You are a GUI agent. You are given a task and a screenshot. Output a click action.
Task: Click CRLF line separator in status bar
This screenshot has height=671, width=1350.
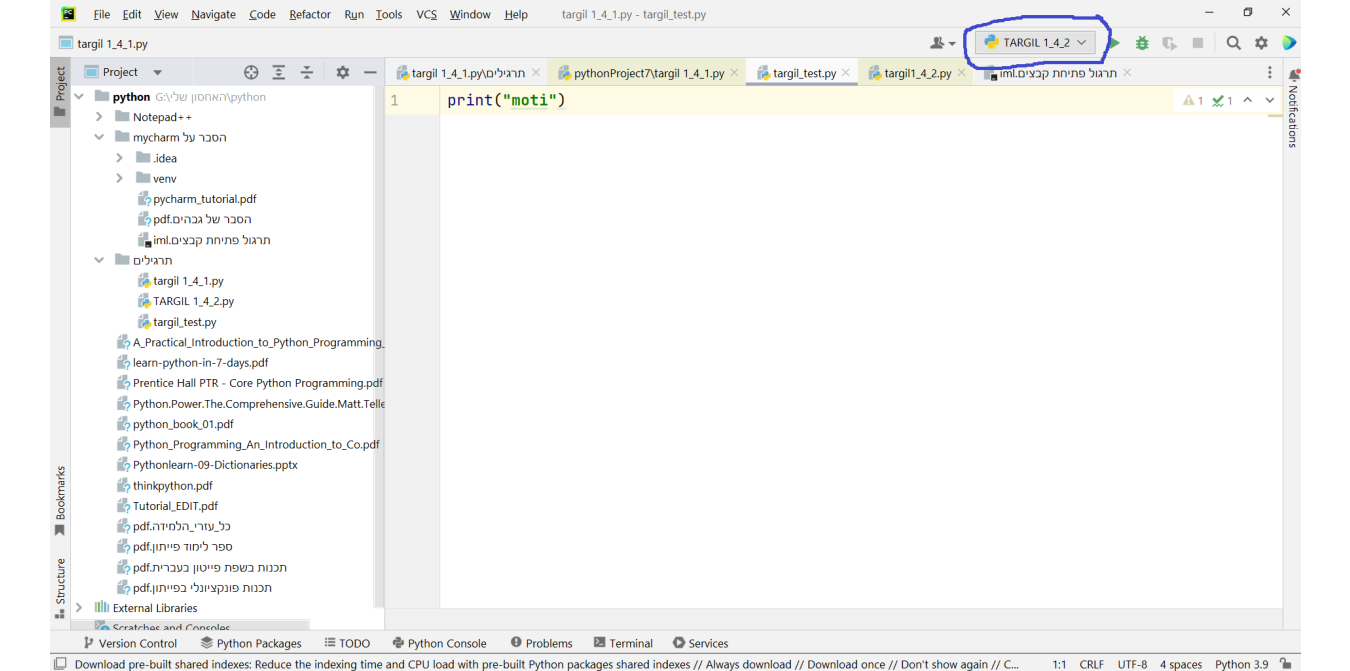tap(1091, 664)
